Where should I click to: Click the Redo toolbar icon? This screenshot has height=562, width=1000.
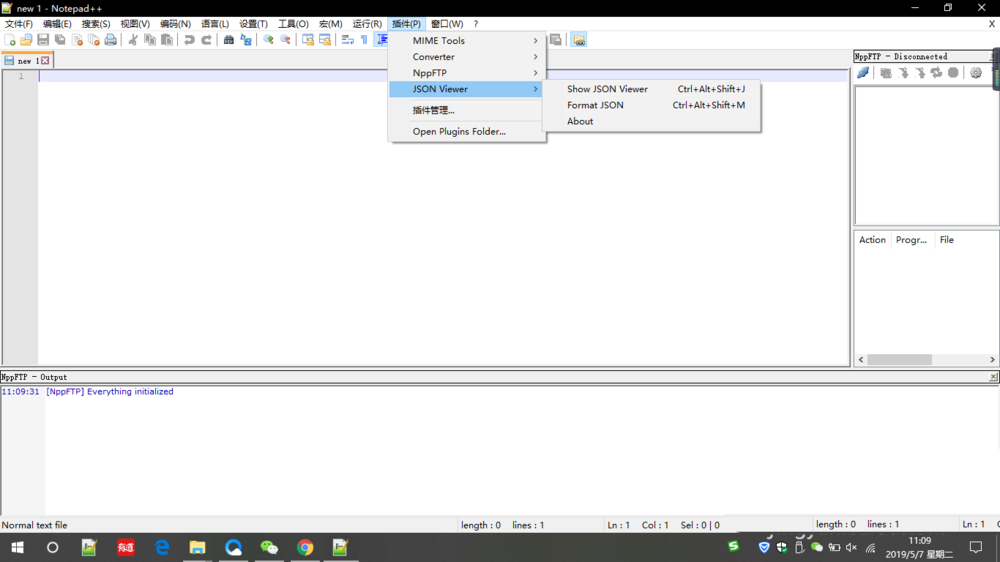tap(206, 40)
